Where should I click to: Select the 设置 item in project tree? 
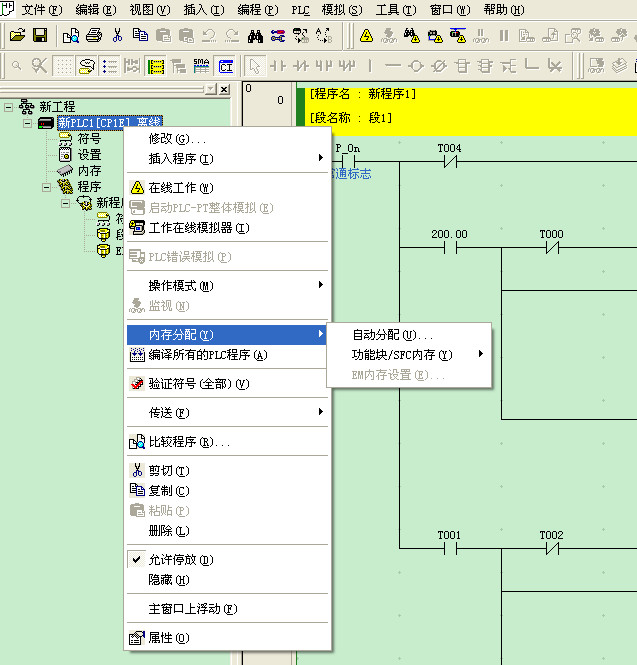pos(89,155)
